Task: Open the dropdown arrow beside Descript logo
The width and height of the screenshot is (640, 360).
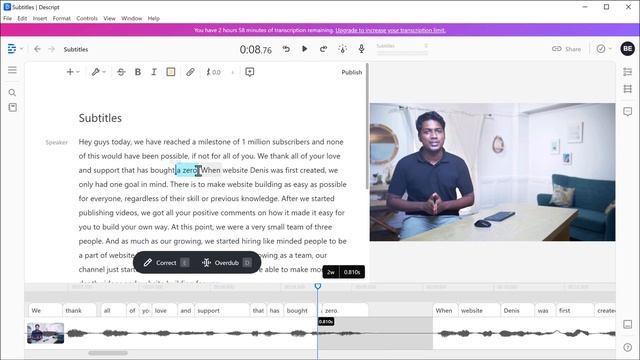Action: click(21, 49)
